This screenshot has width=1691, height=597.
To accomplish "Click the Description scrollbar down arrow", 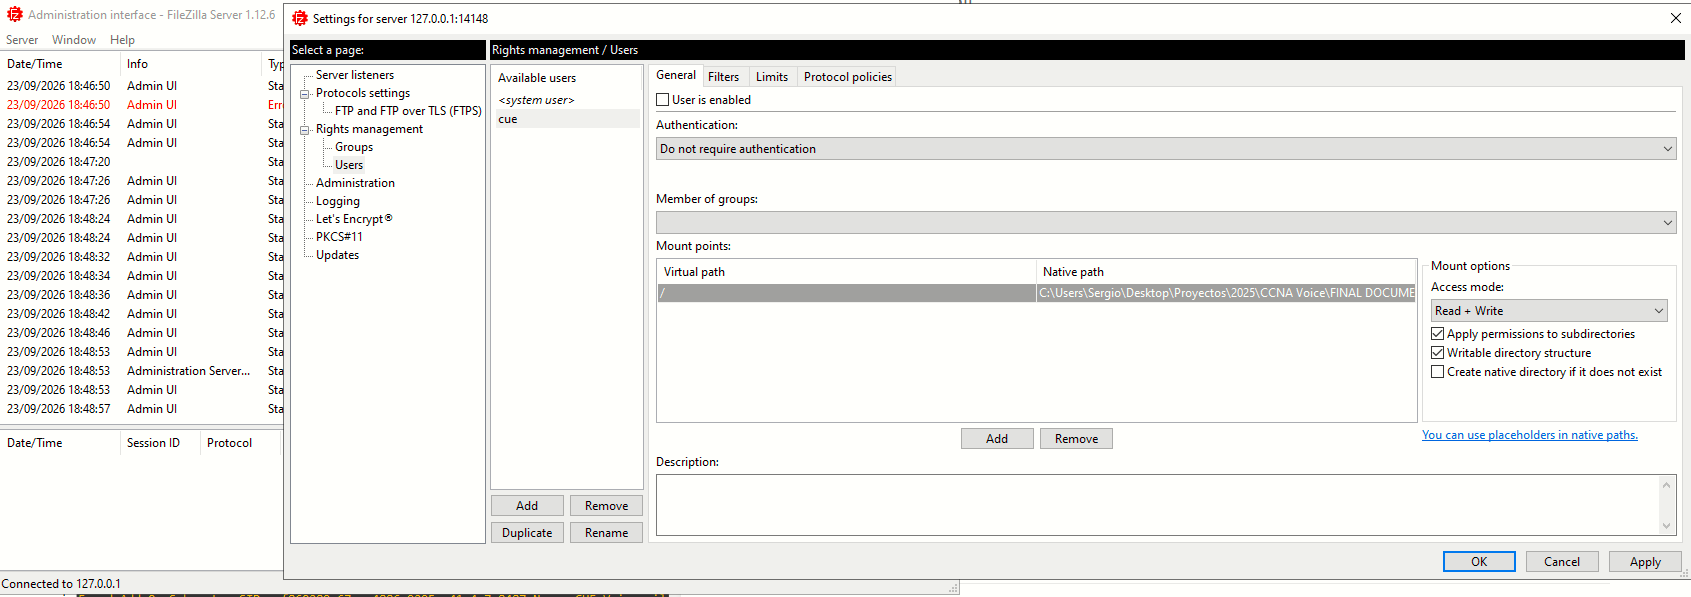I will pyautogui.click(x=1666, y=526).
